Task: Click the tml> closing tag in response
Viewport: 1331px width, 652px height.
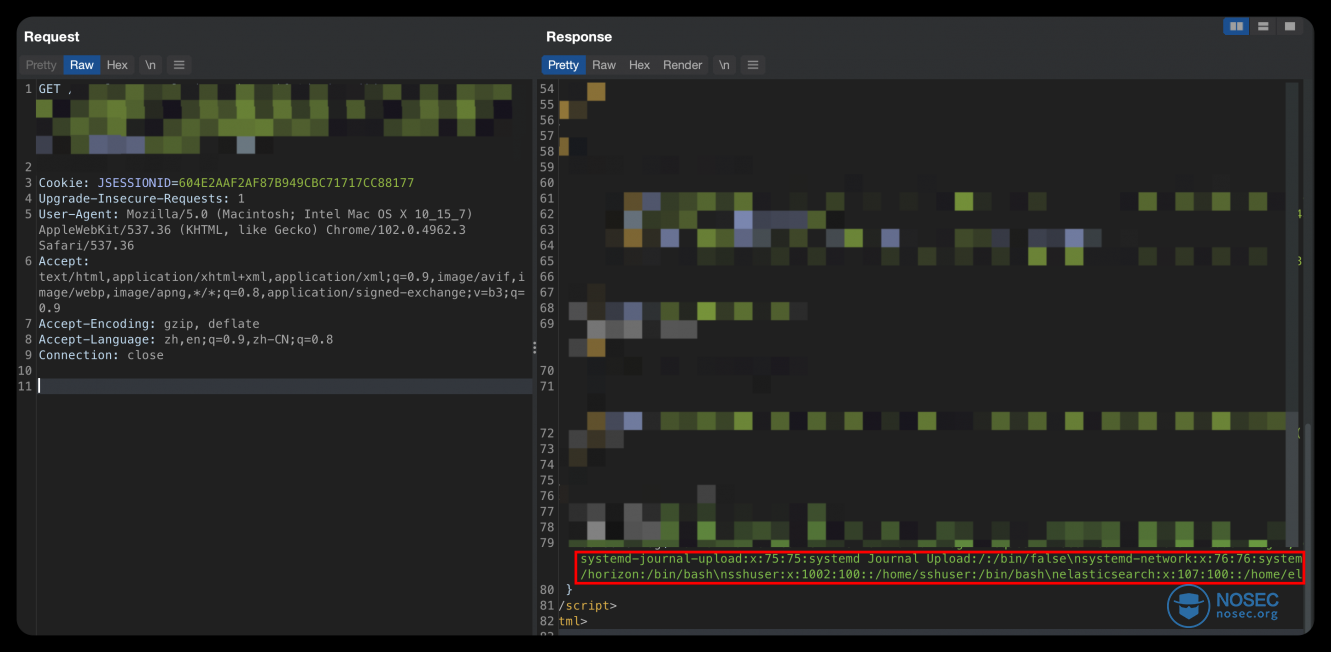Action: [573, 621]
